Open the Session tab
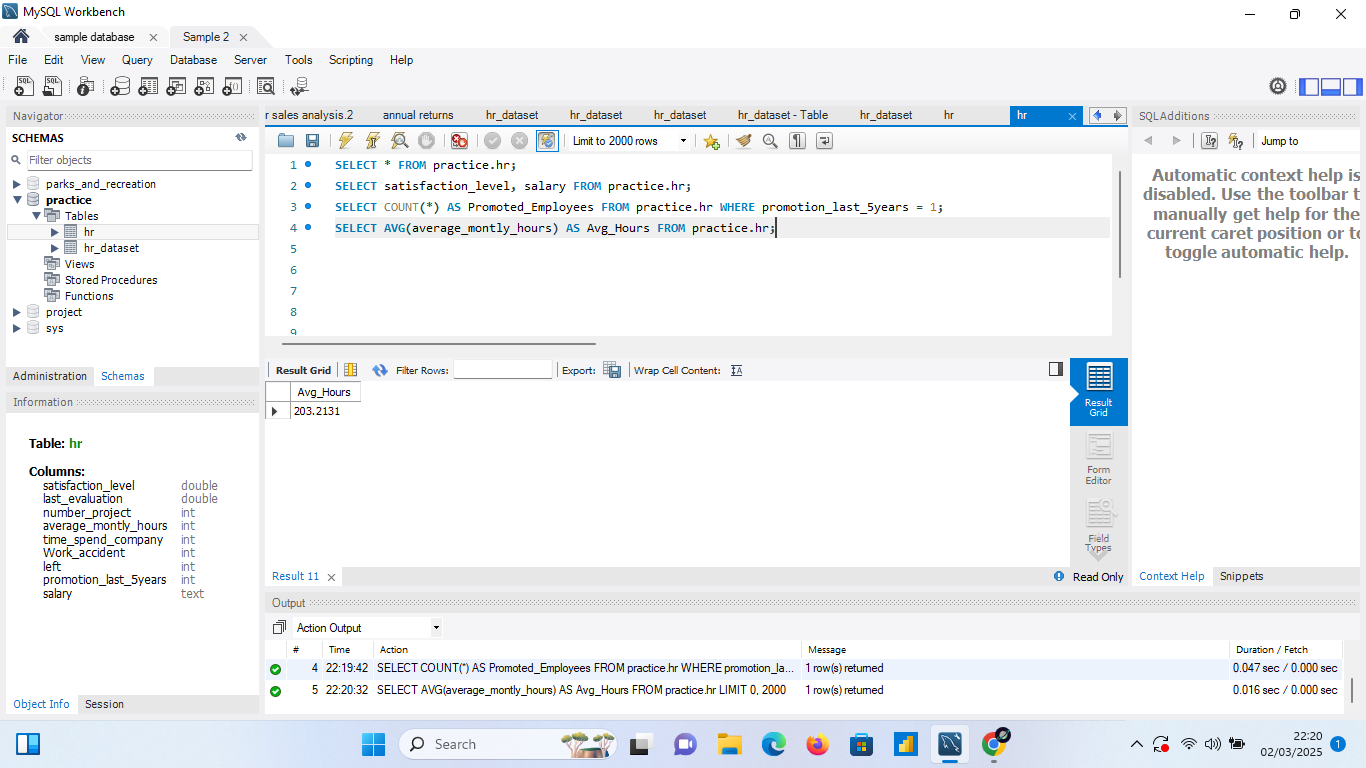This screenshot has height=768, width=1366. (104, 704)
